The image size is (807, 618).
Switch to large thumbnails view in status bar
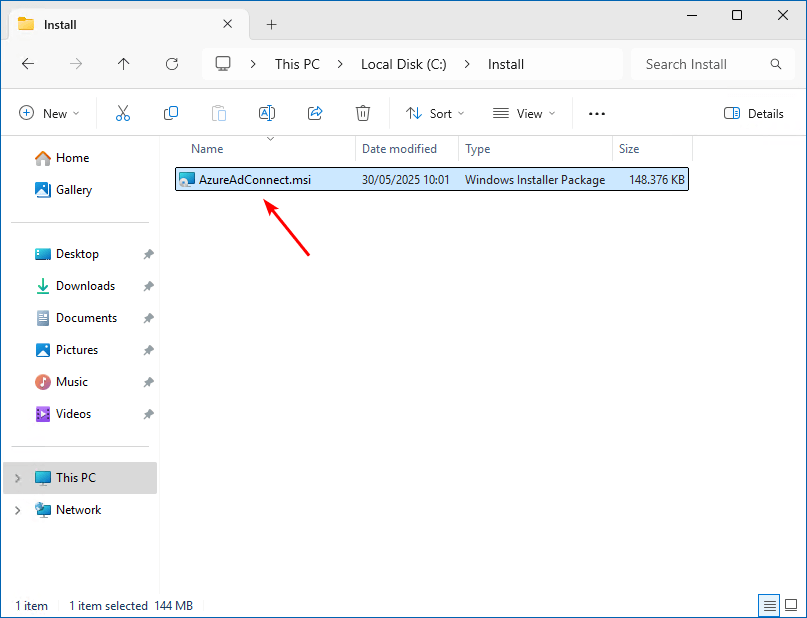pos(790,605)
